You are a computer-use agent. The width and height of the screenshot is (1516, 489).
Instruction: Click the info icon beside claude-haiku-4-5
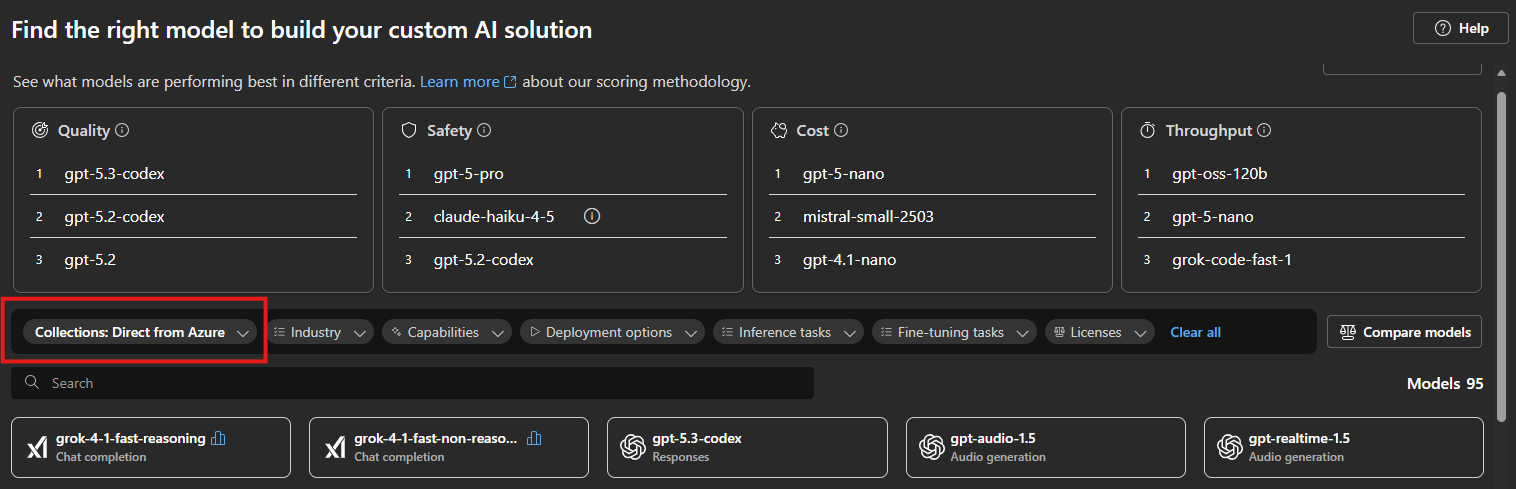click(x=592, y=216)
